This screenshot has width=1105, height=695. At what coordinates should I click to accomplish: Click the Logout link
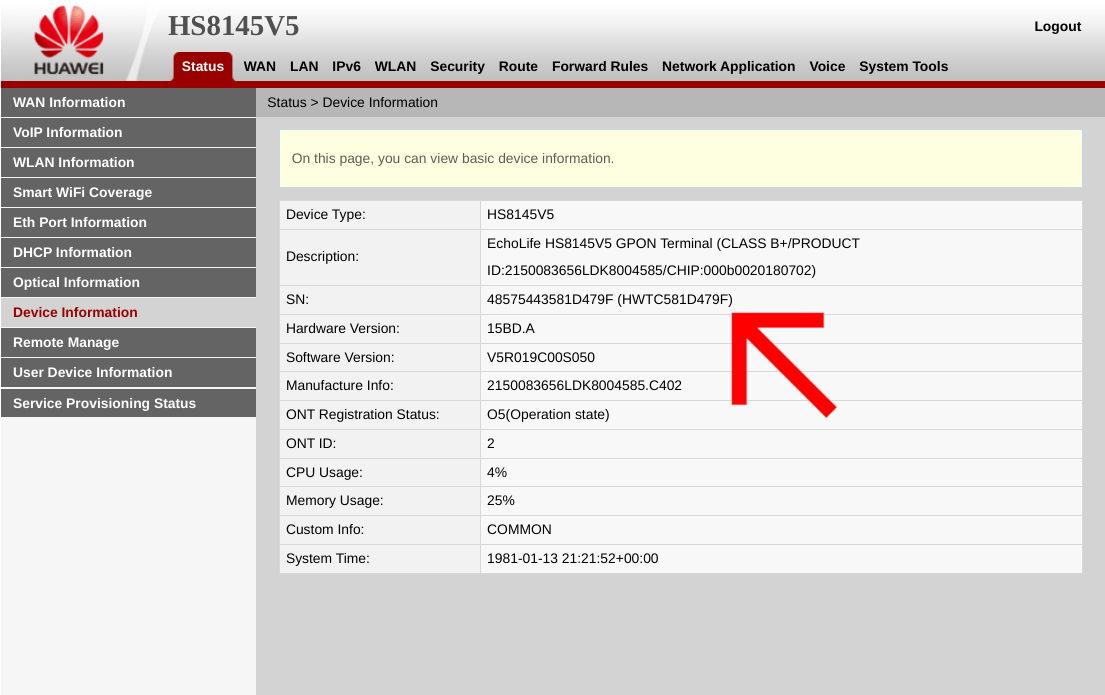point(1057,26)
